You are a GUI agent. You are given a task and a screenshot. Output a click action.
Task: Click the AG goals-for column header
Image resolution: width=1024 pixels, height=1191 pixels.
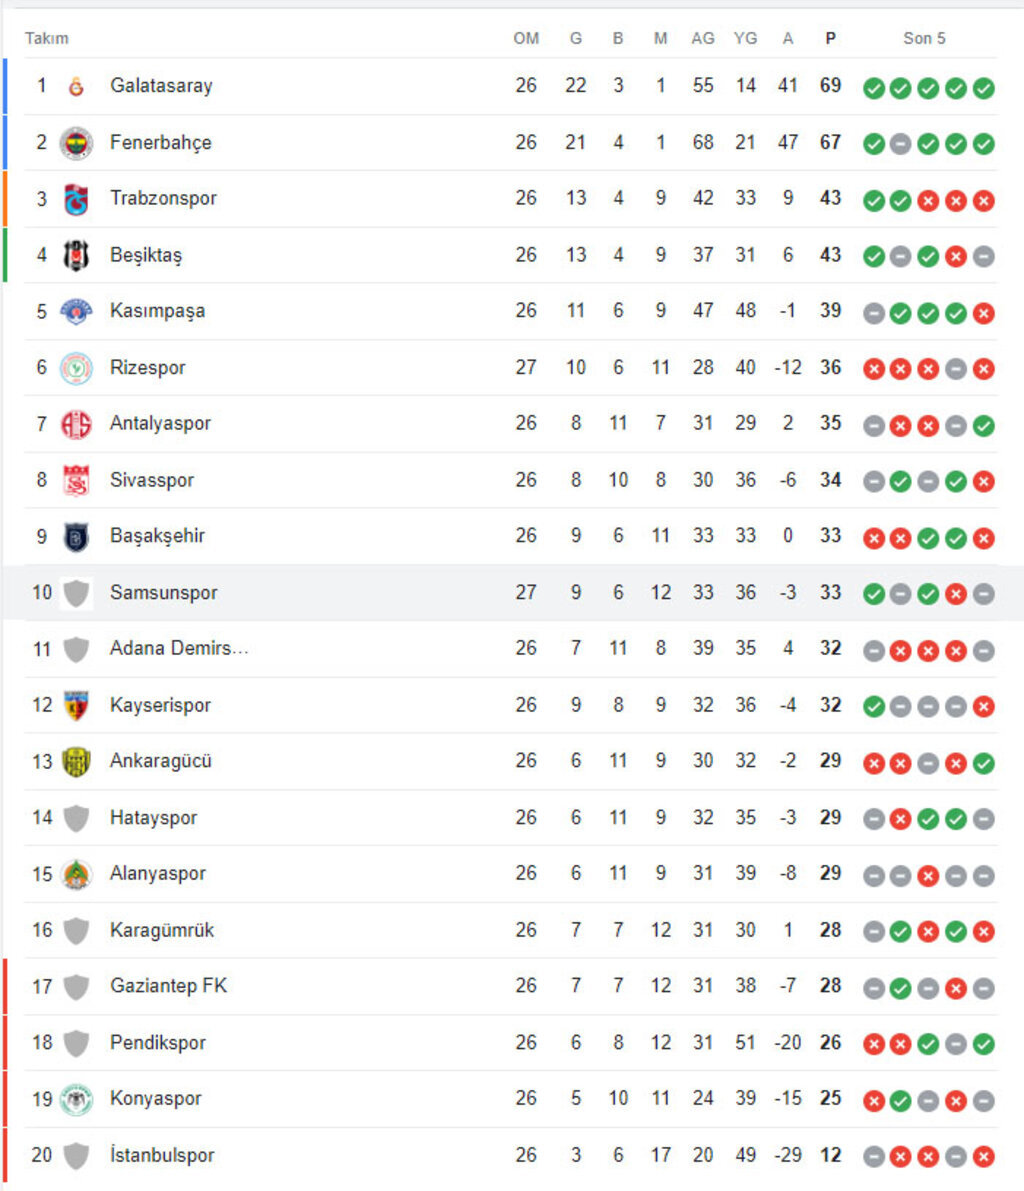[703, 38]
